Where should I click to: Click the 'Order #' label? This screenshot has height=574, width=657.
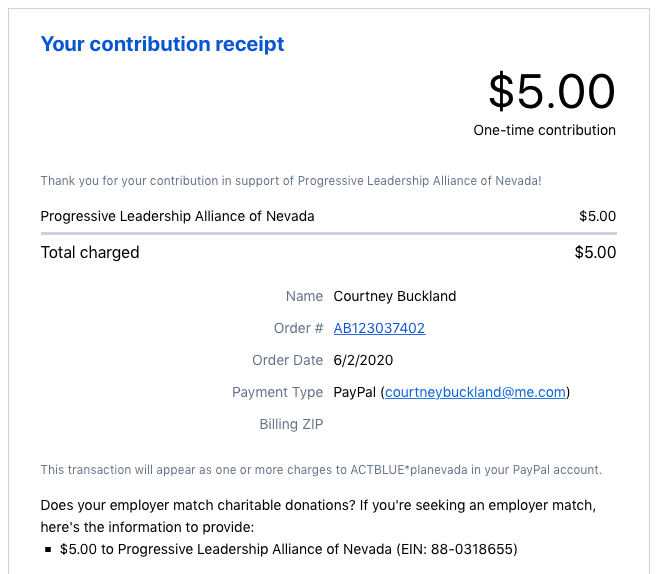[298, 328]
